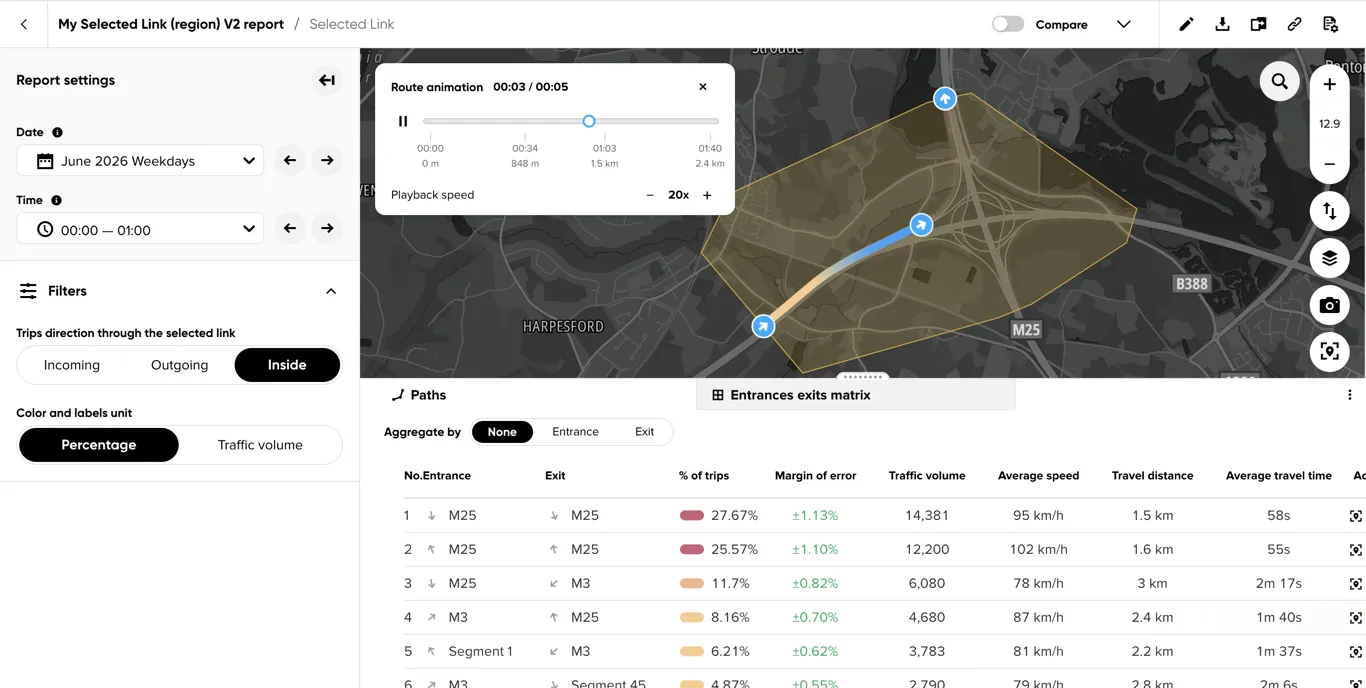Open the table more options menu
This screenshot has width=1366, height=688.
1349,395
